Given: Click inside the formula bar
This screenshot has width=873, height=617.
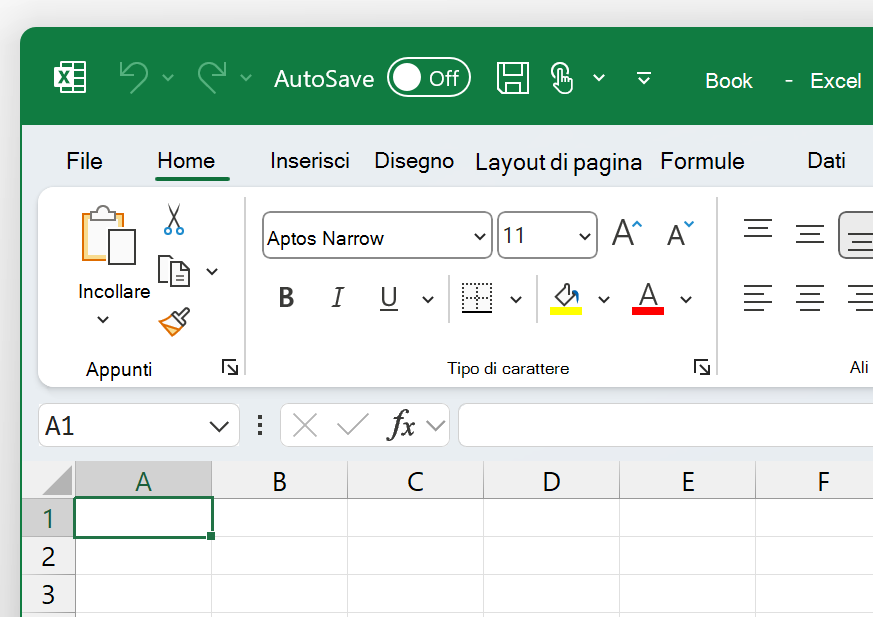Looking at the screenshot, I should [x=666, y=425].
